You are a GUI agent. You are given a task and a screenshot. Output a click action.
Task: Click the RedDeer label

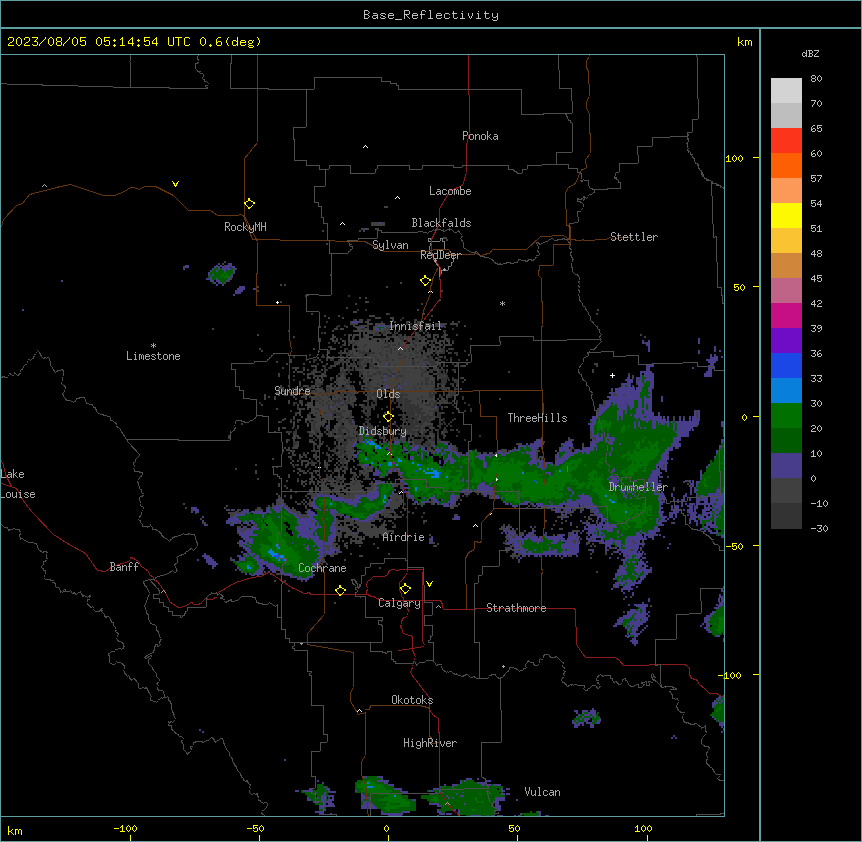tap(440, 255)
